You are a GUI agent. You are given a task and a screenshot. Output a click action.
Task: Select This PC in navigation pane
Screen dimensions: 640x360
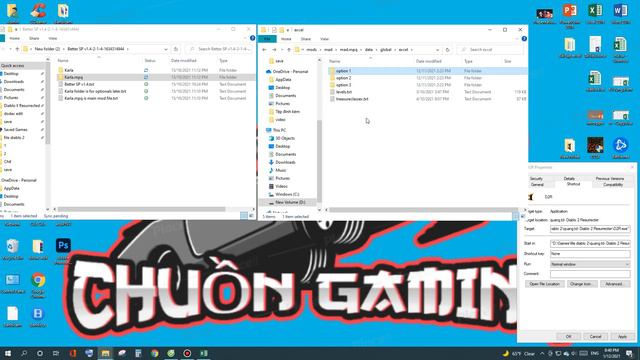tap(279, 130)
